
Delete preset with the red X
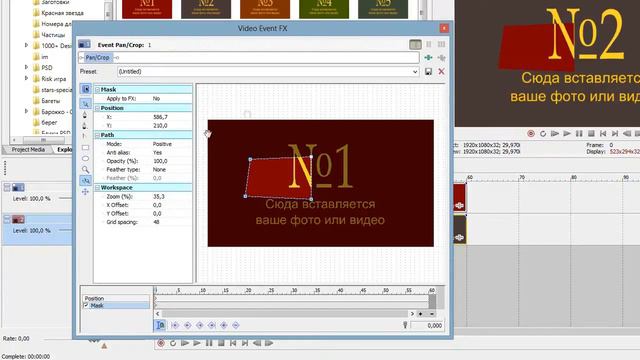tap(441, 71)
